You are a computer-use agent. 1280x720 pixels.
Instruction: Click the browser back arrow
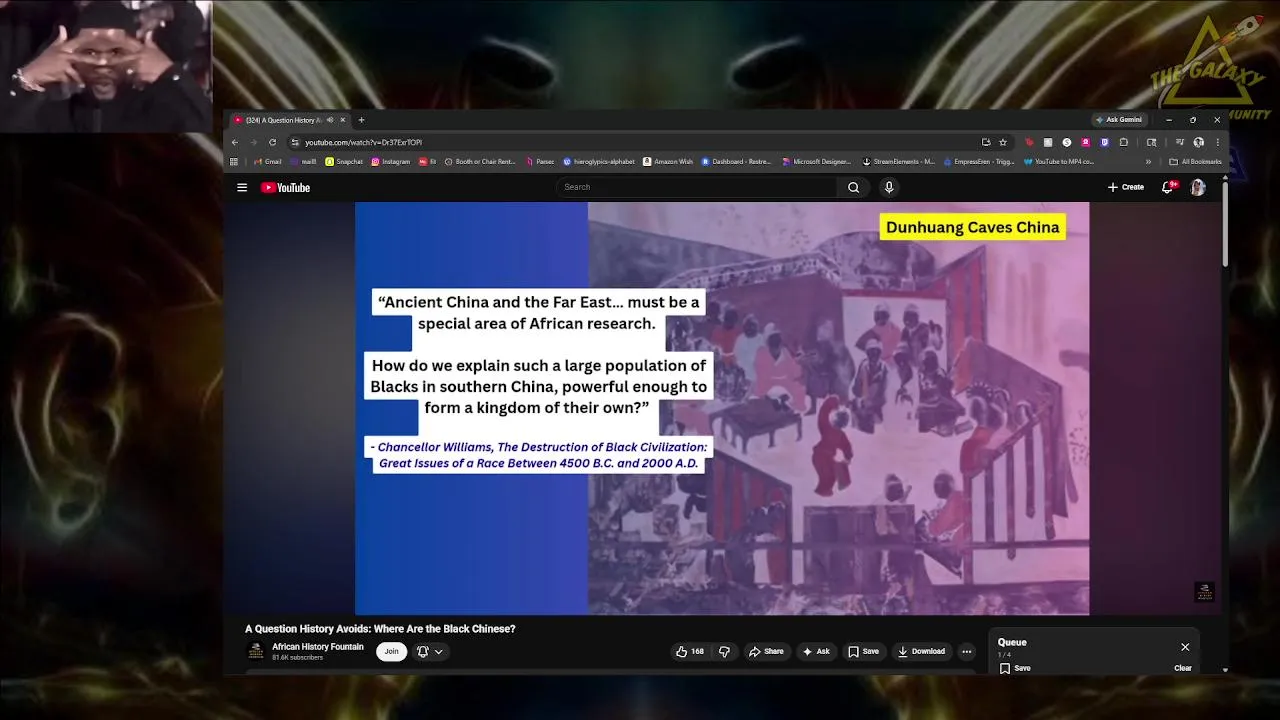click(x=235, y=142)
